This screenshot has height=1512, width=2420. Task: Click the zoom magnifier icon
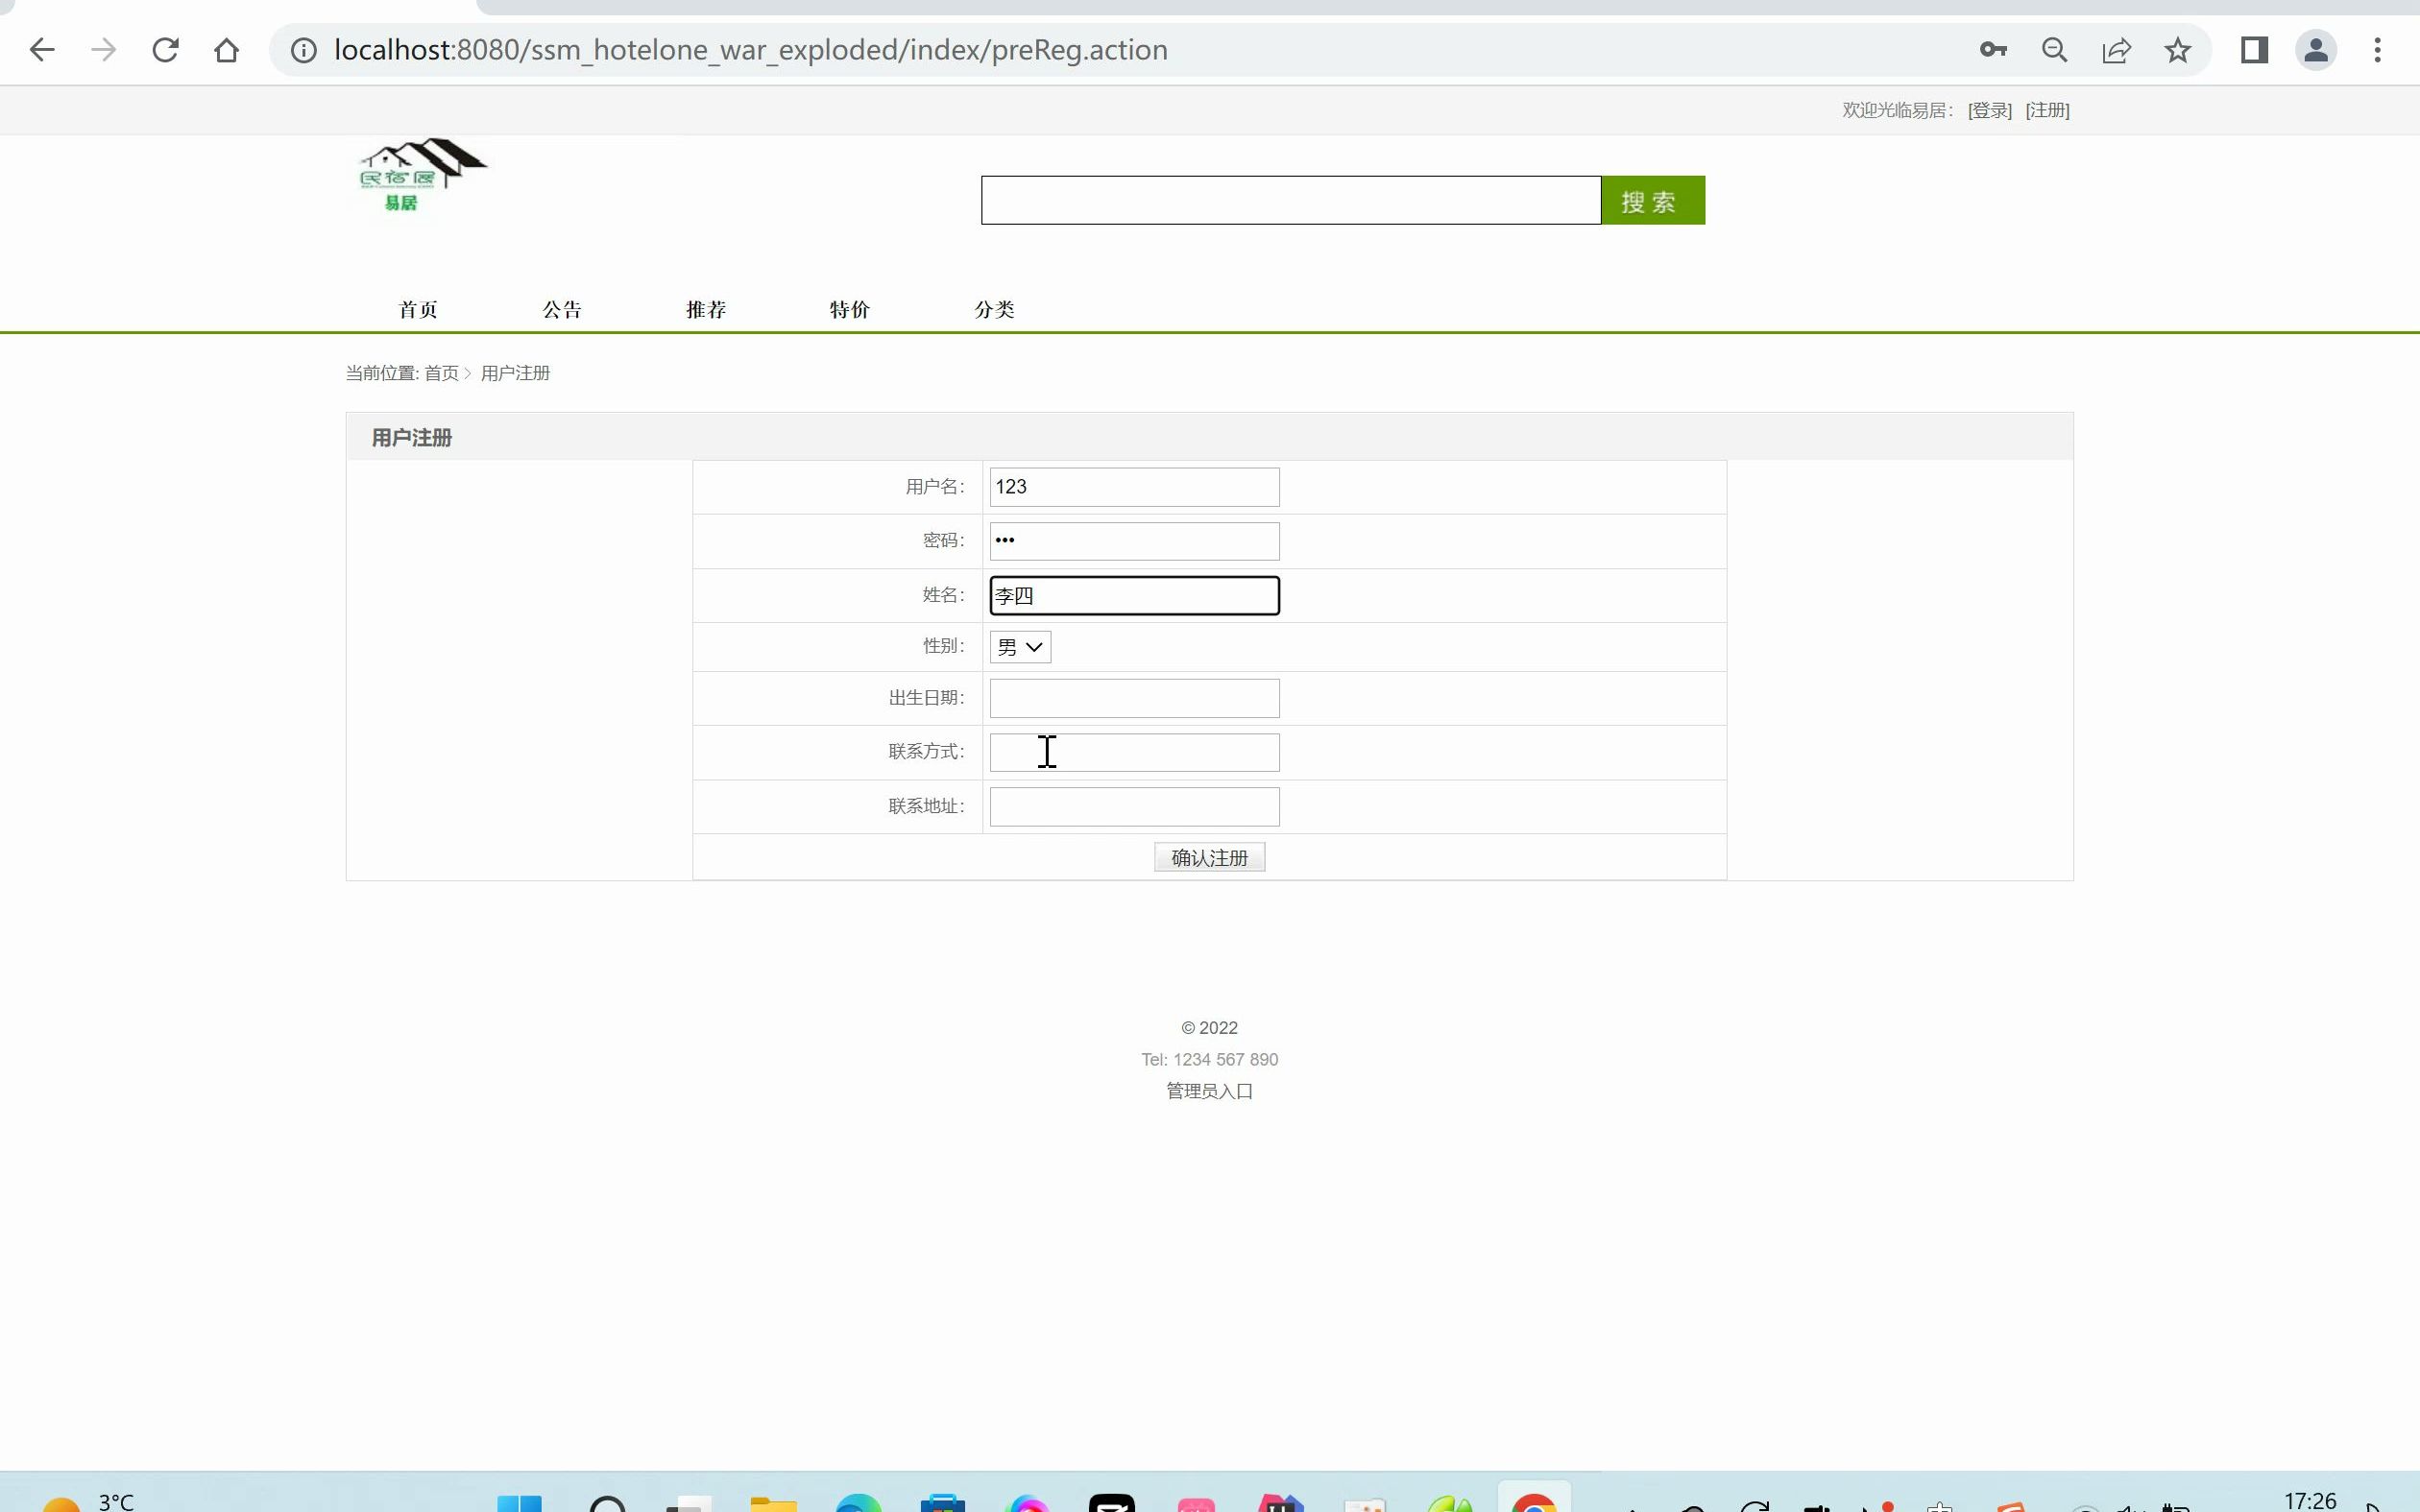pos(2055,49)
